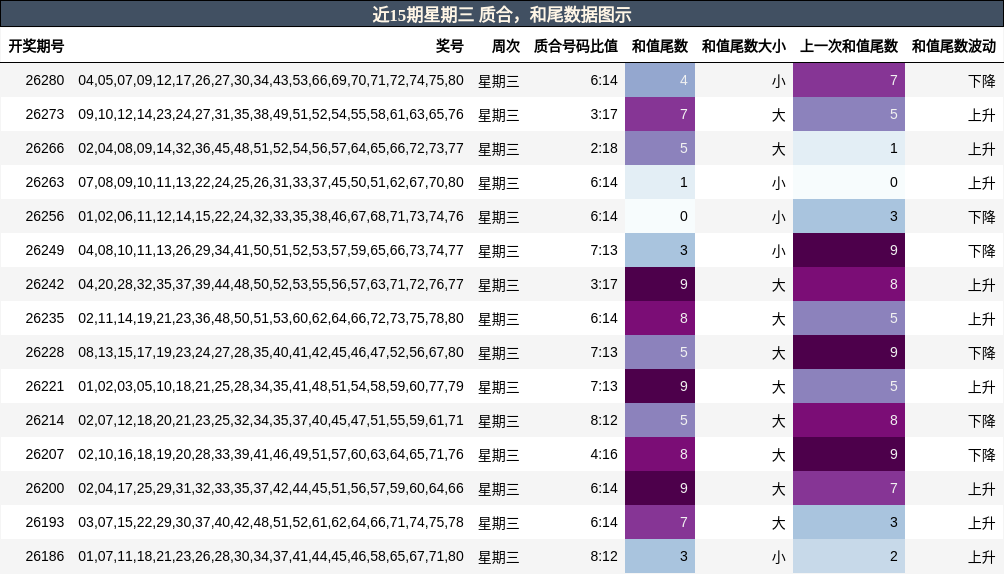
Task: Click 上升 in row 26186
Action: pos(982,556)
